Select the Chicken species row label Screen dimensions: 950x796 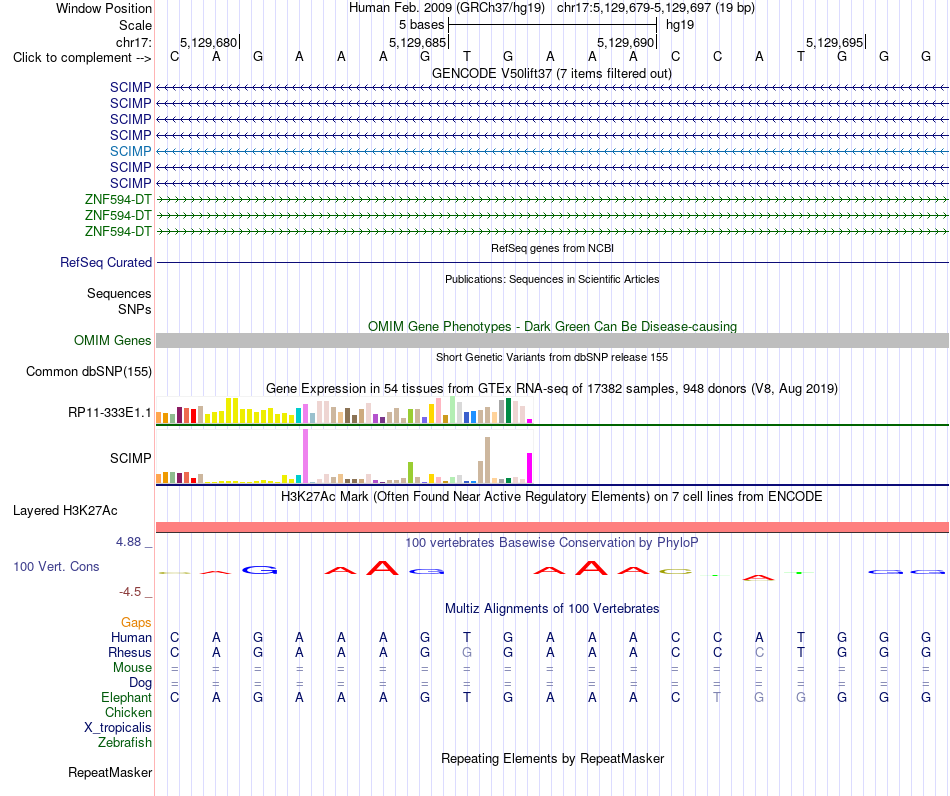tap(128, 712)
